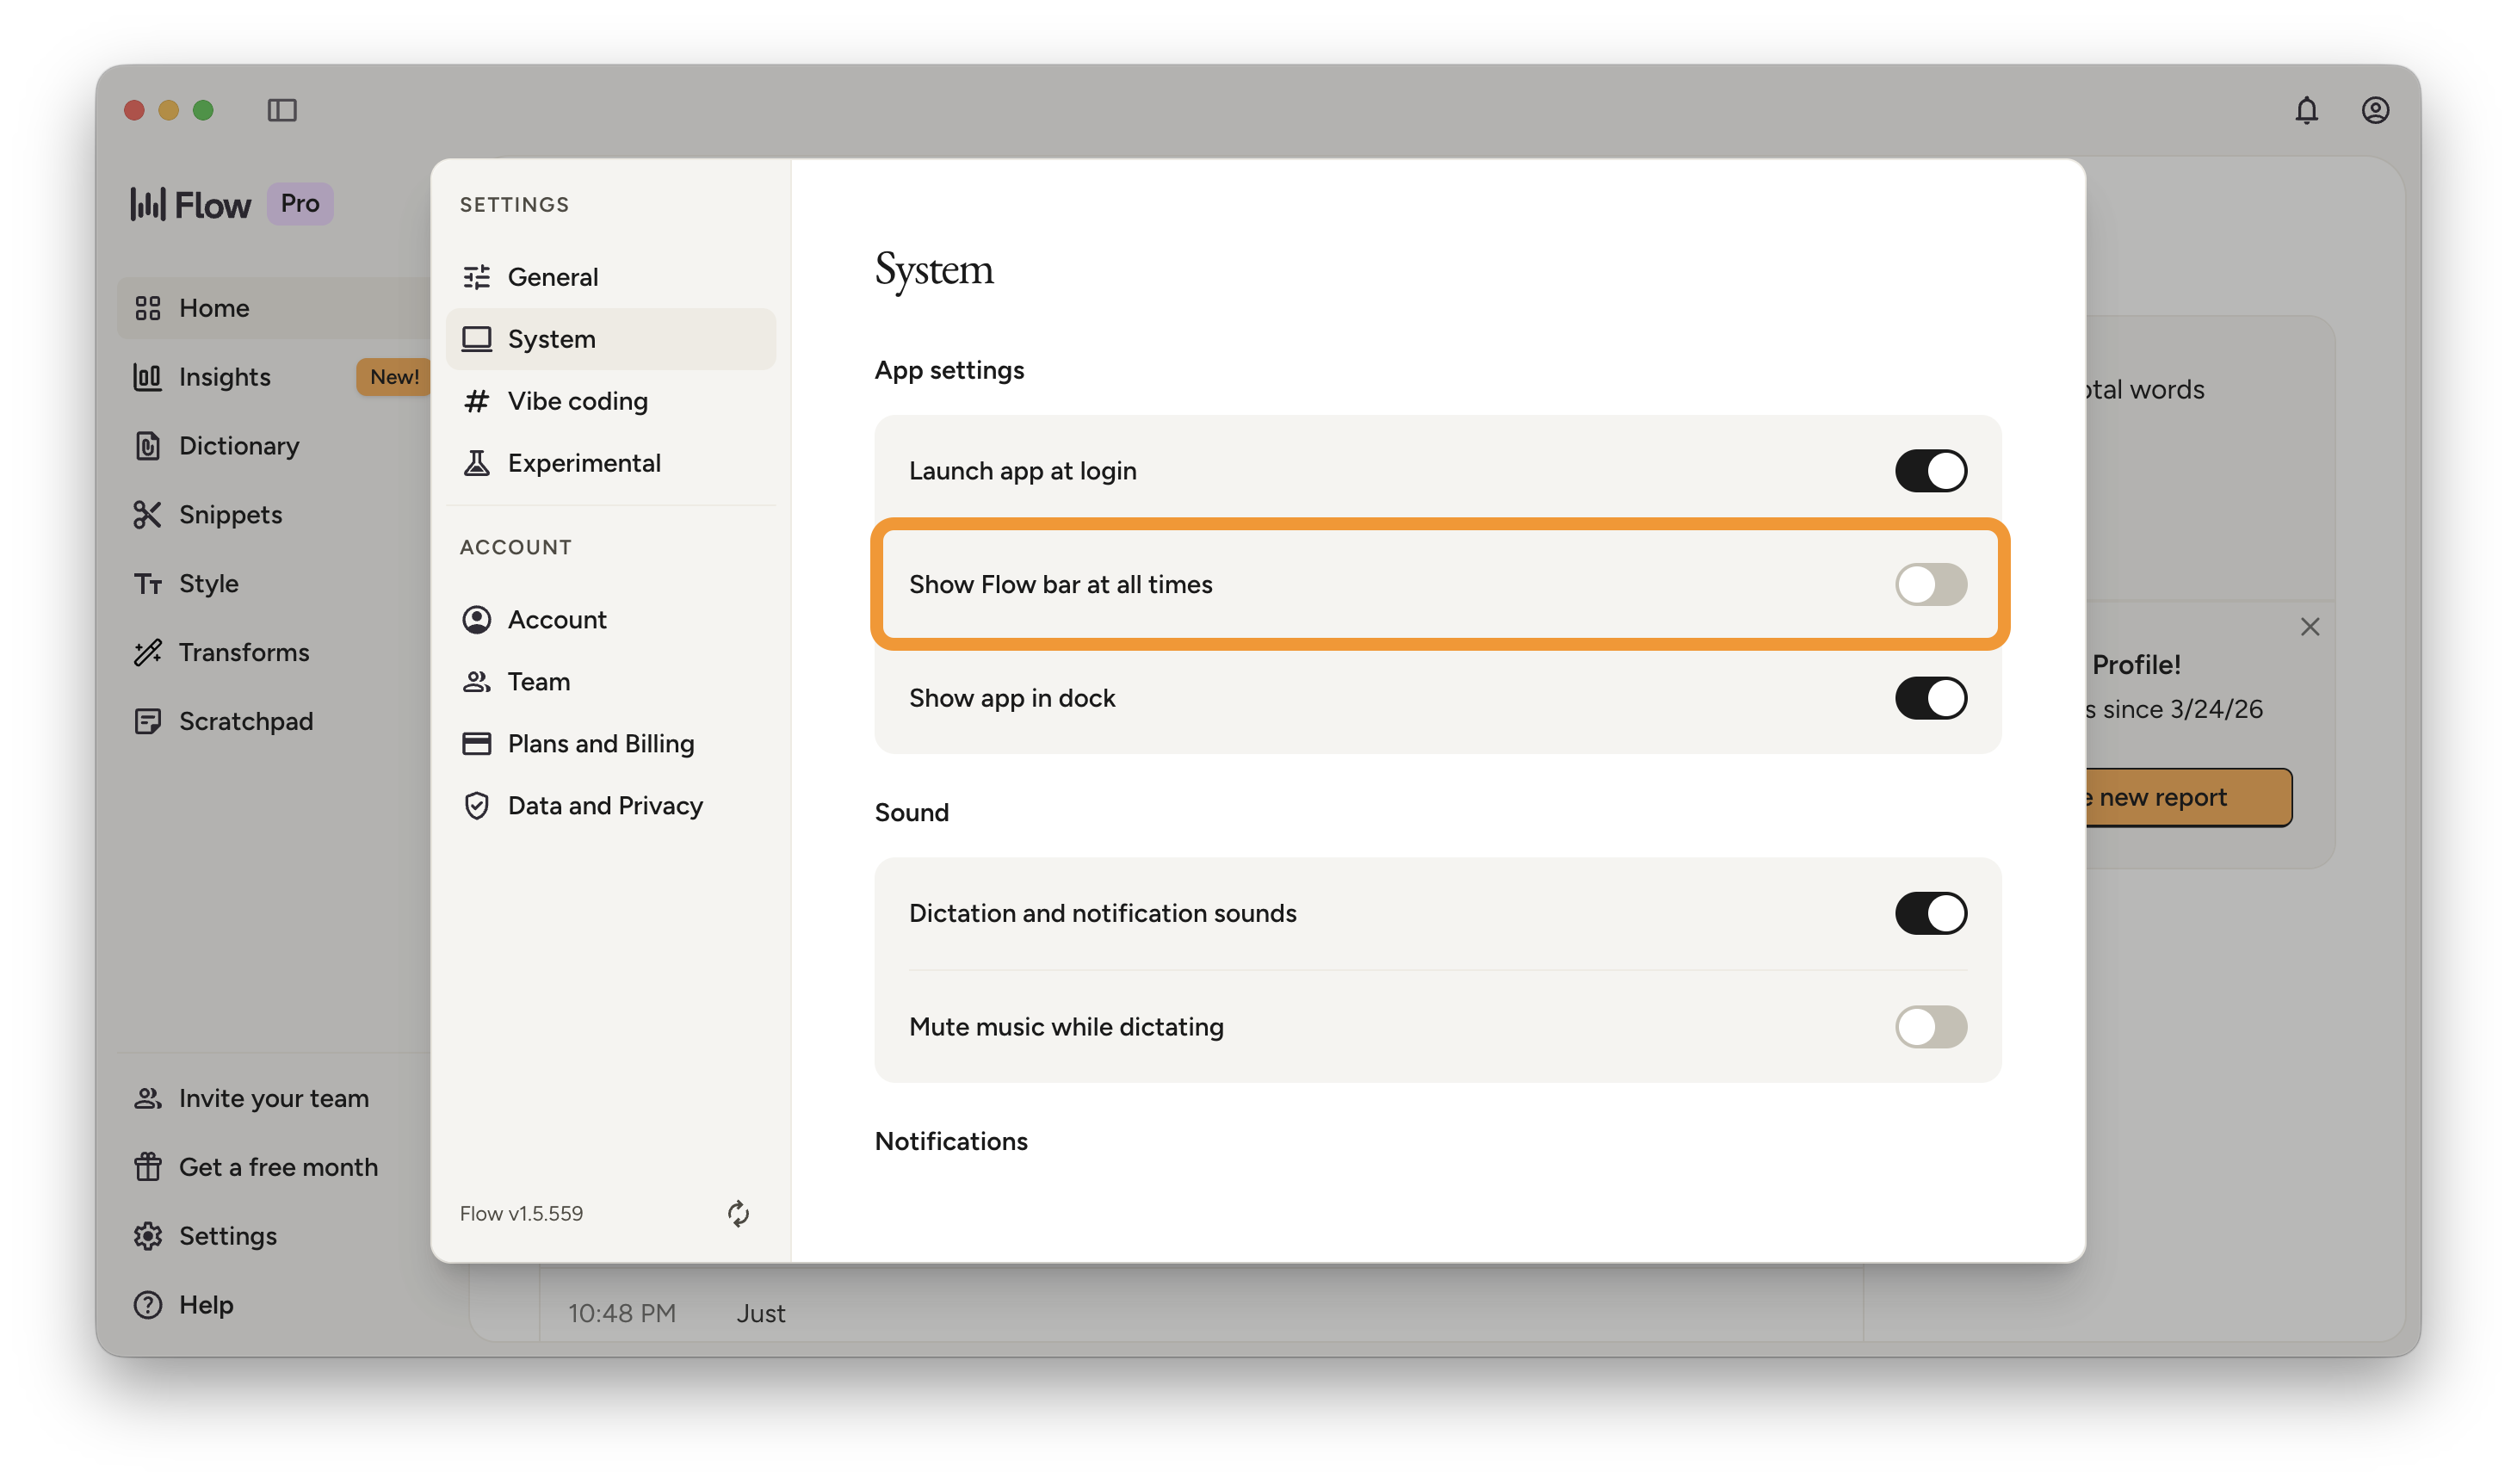Click the Pro badge
The height and width of the screenshot is (1484, 2517).
pos(300,204)
